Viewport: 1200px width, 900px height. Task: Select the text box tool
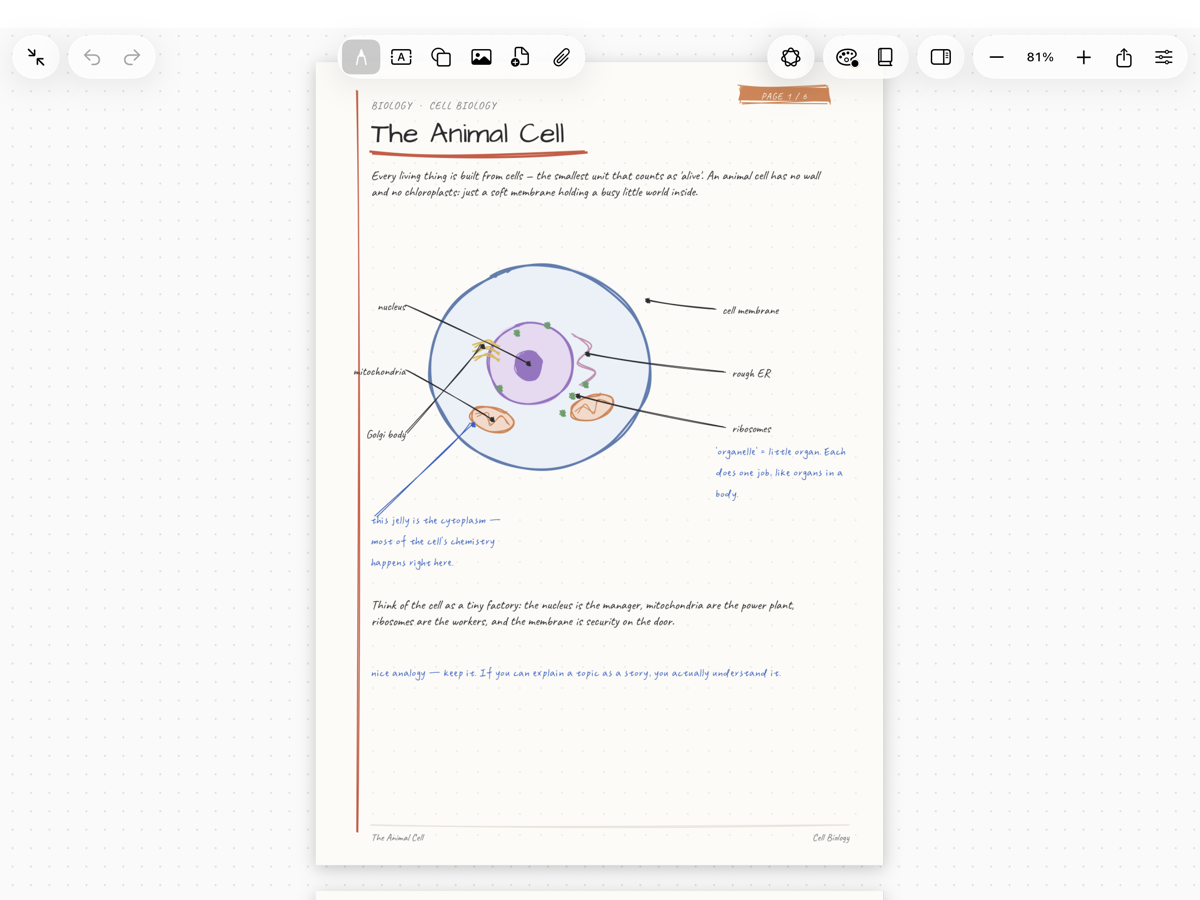(x=401, y=57)
